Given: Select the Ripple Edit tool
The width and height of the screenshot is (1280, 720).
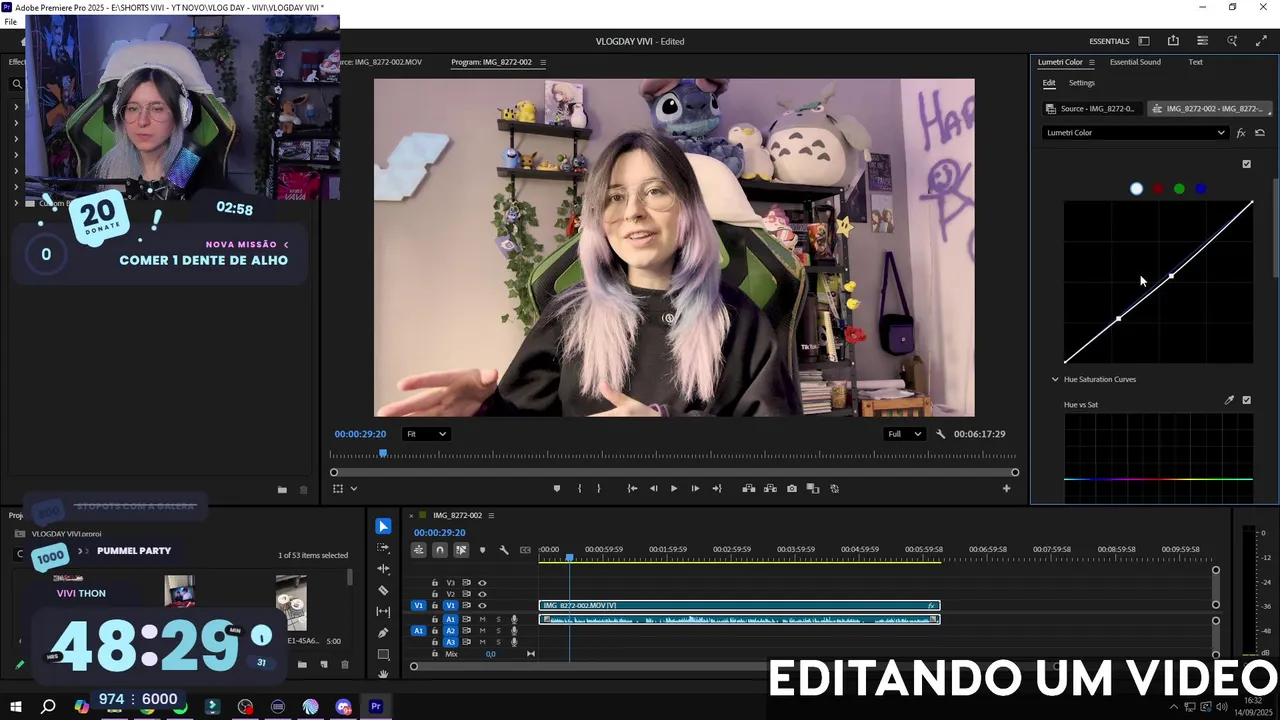Looking at the screenshot, I should 383,569.
